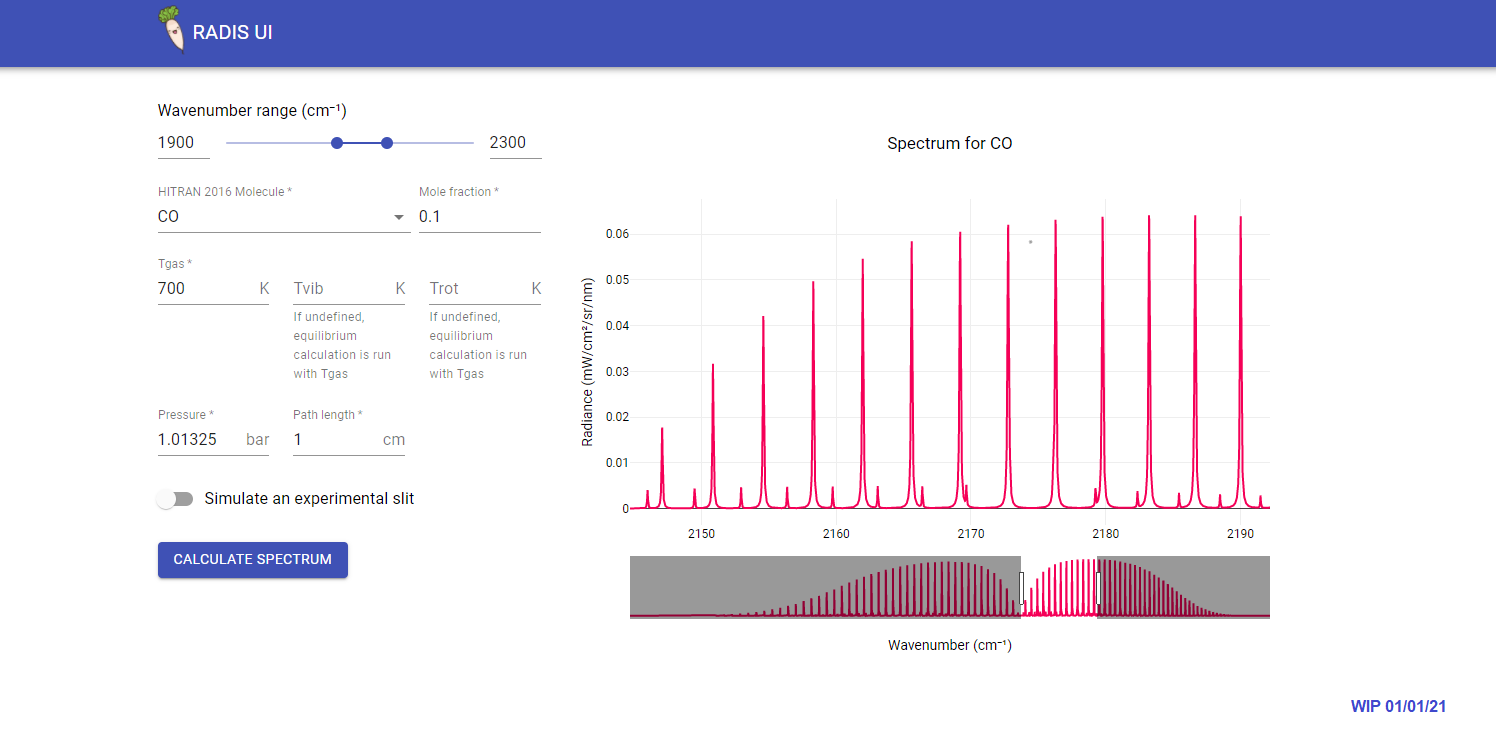Click the Mole fraction input field

480,216
